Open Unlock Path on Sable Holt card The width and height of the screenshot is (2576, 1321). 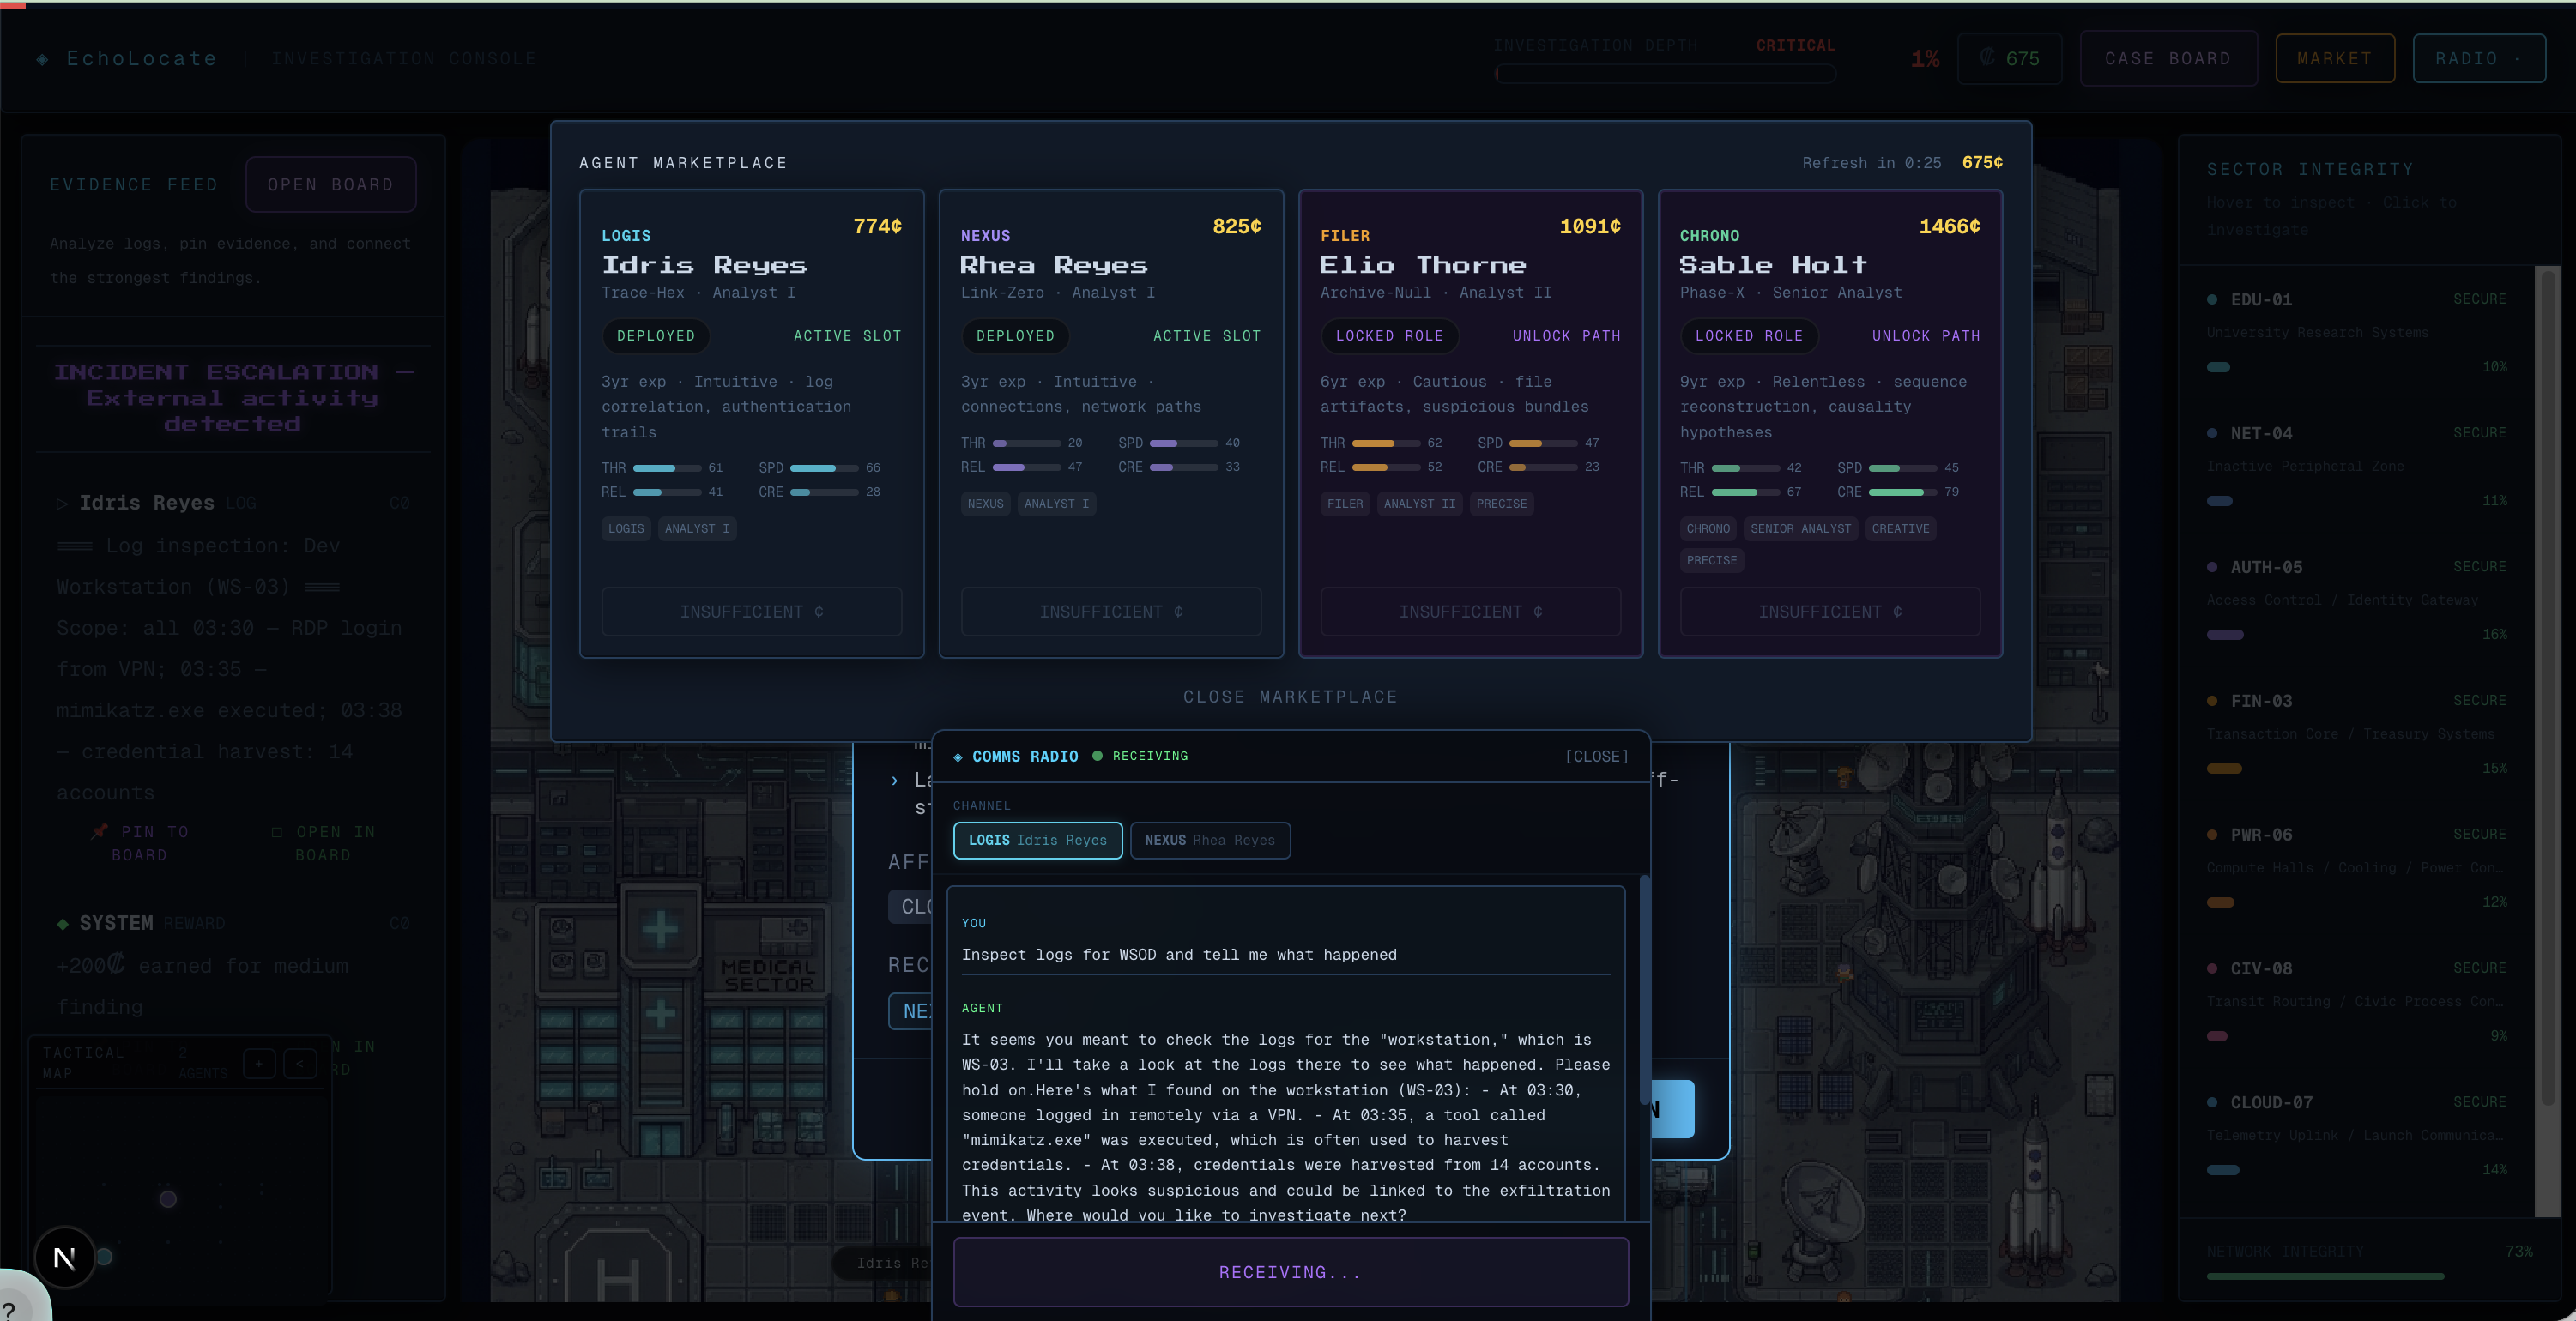coord(1925,336)
